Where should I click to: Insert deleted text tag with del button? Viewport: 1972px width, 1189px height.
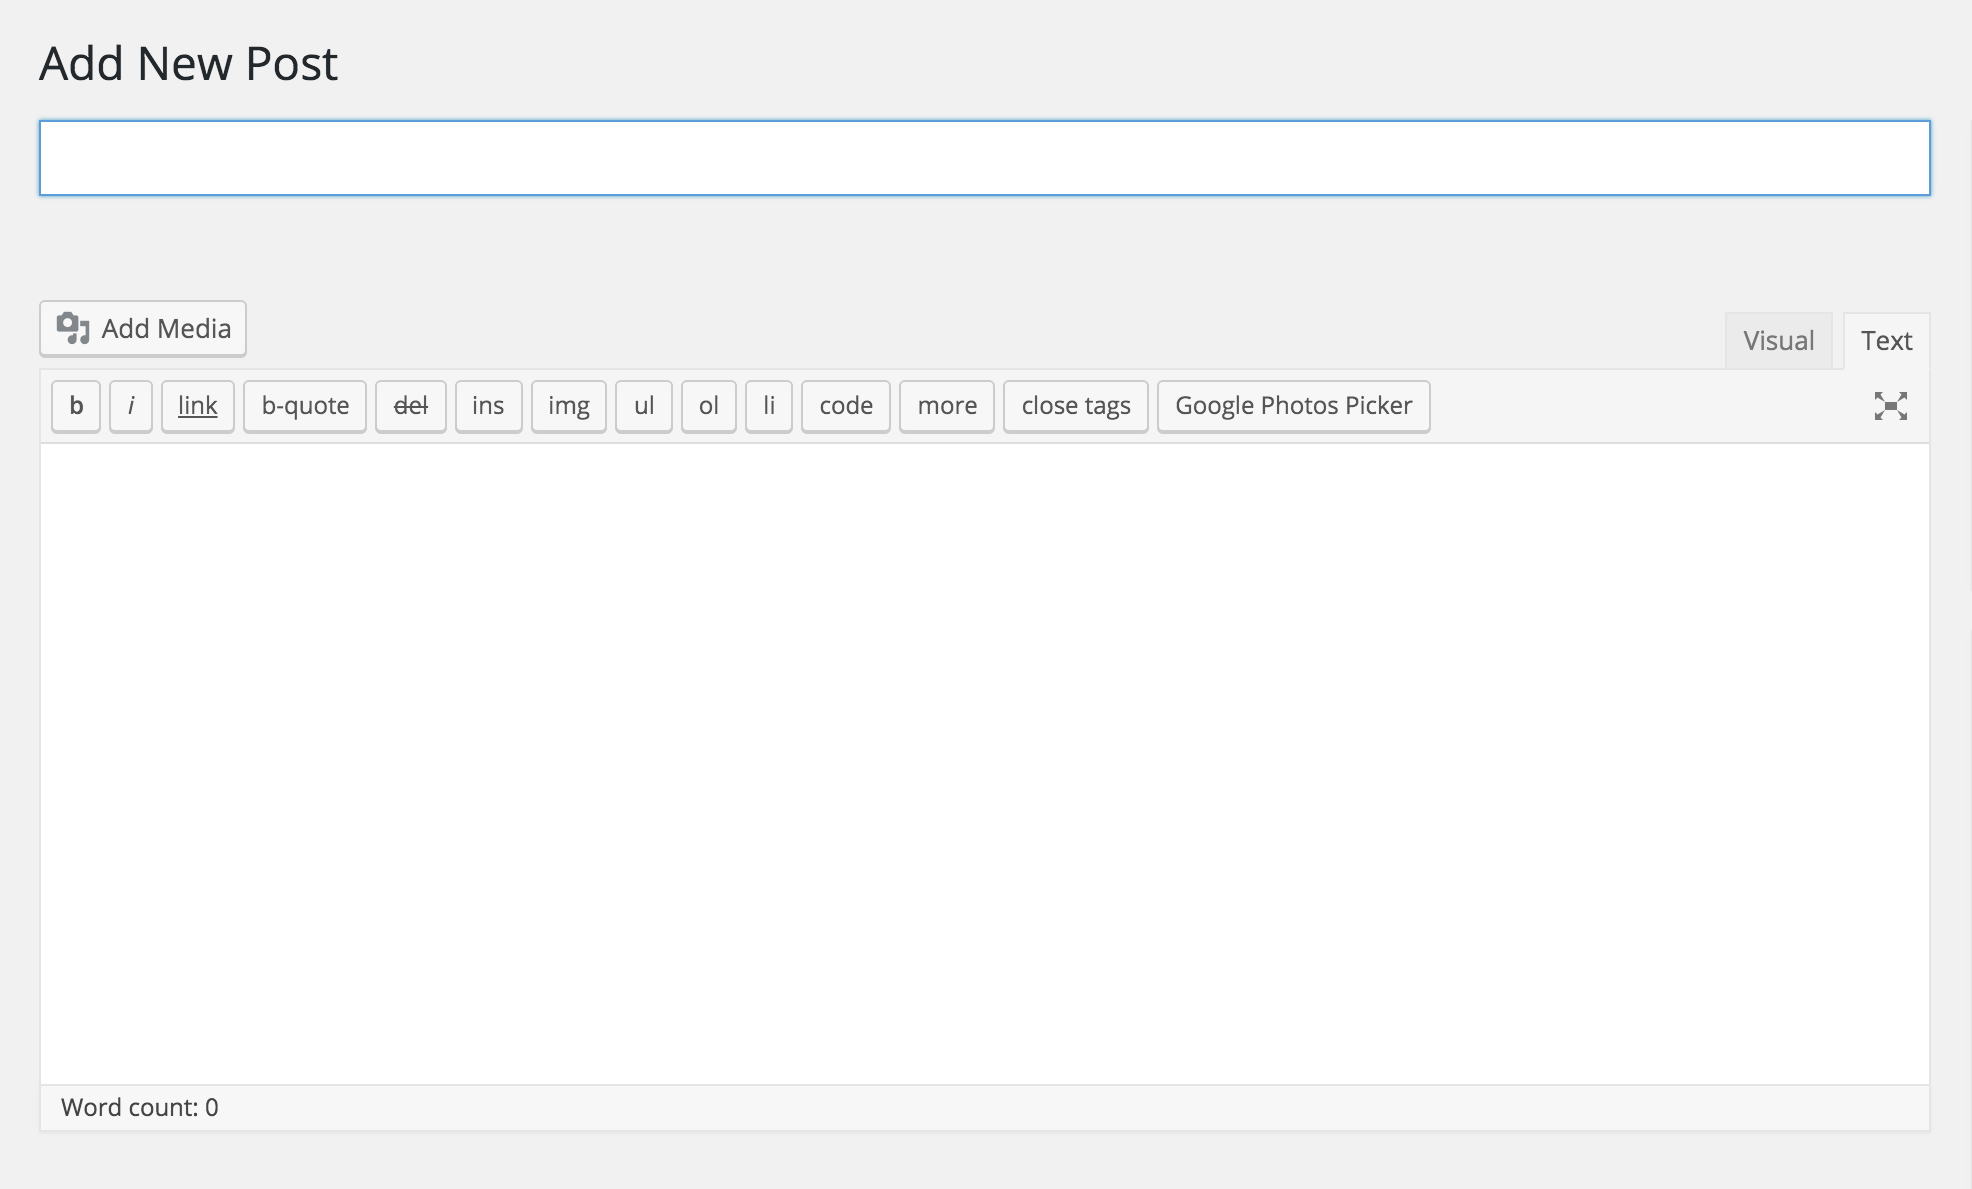[411, 406]
